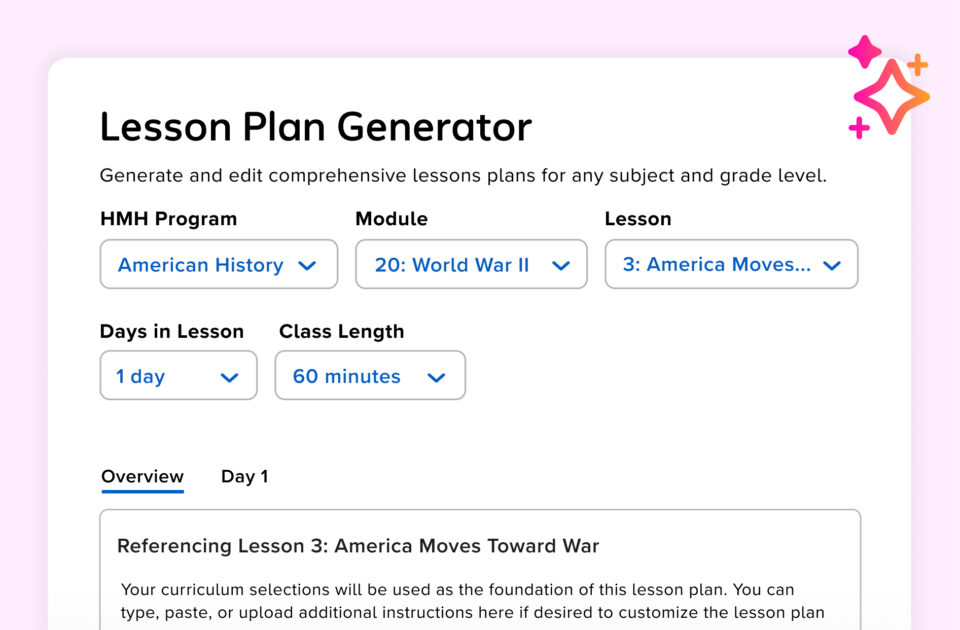This screenshot has width=960, height=630.
Task: Click the chevron beside 60 minutes
Action: (436, 375)
